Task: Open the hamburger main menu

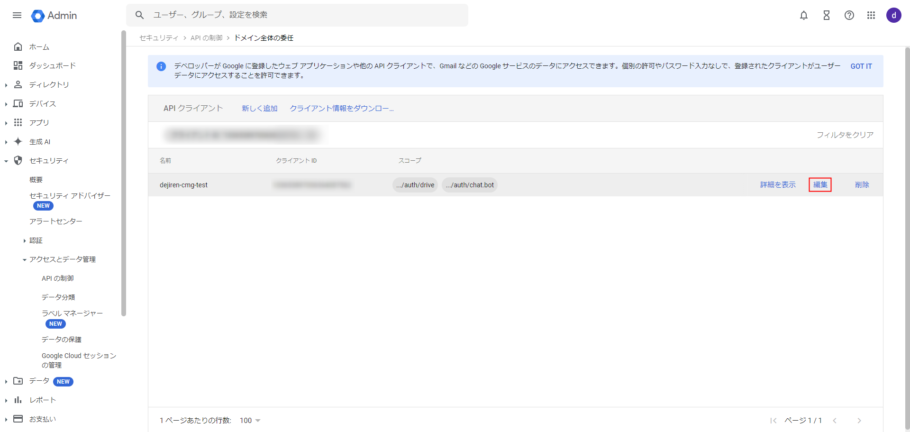Action: 16,15
